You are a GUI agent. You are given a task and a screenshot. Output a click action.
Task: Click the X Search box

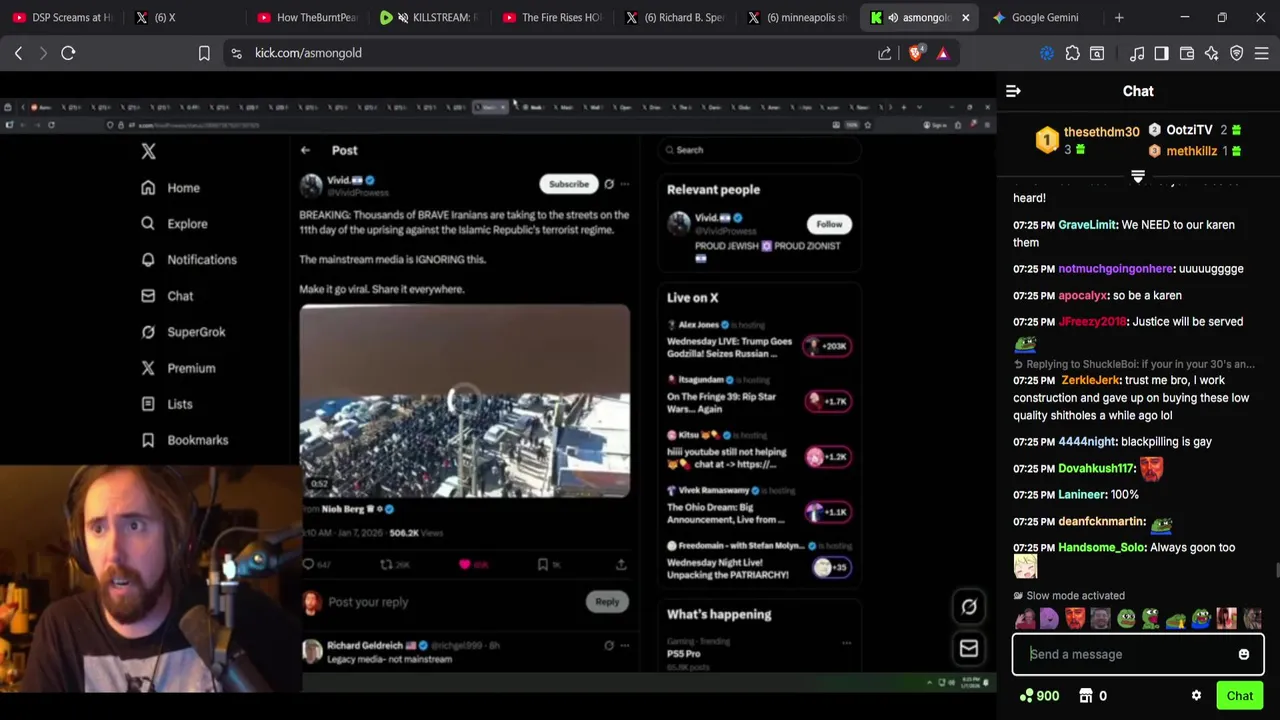(760, 150)
